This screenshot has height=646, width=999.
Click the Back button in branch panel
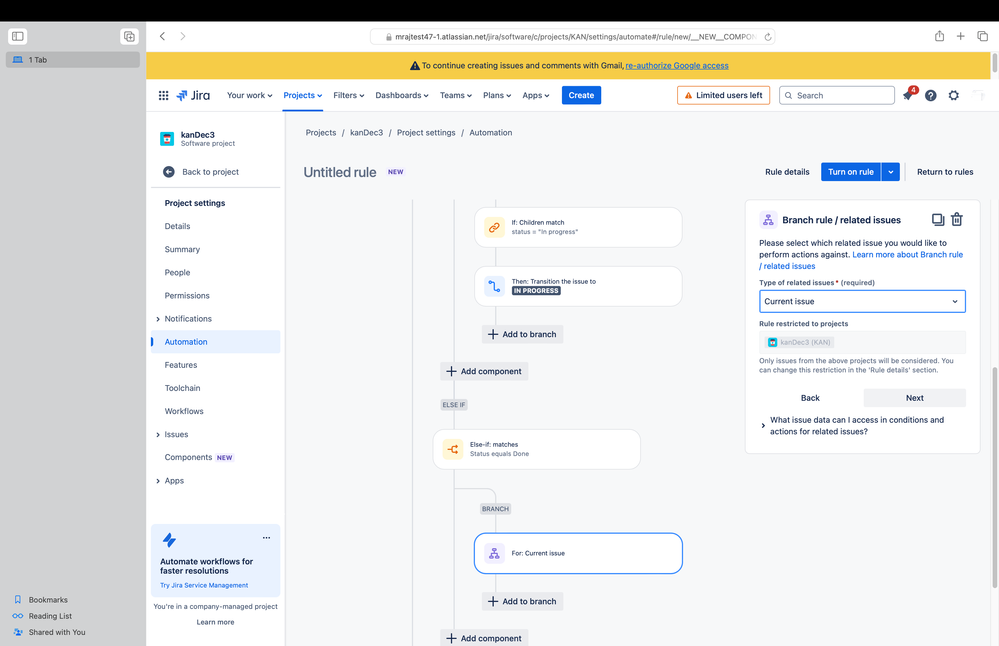coord(810,398)
